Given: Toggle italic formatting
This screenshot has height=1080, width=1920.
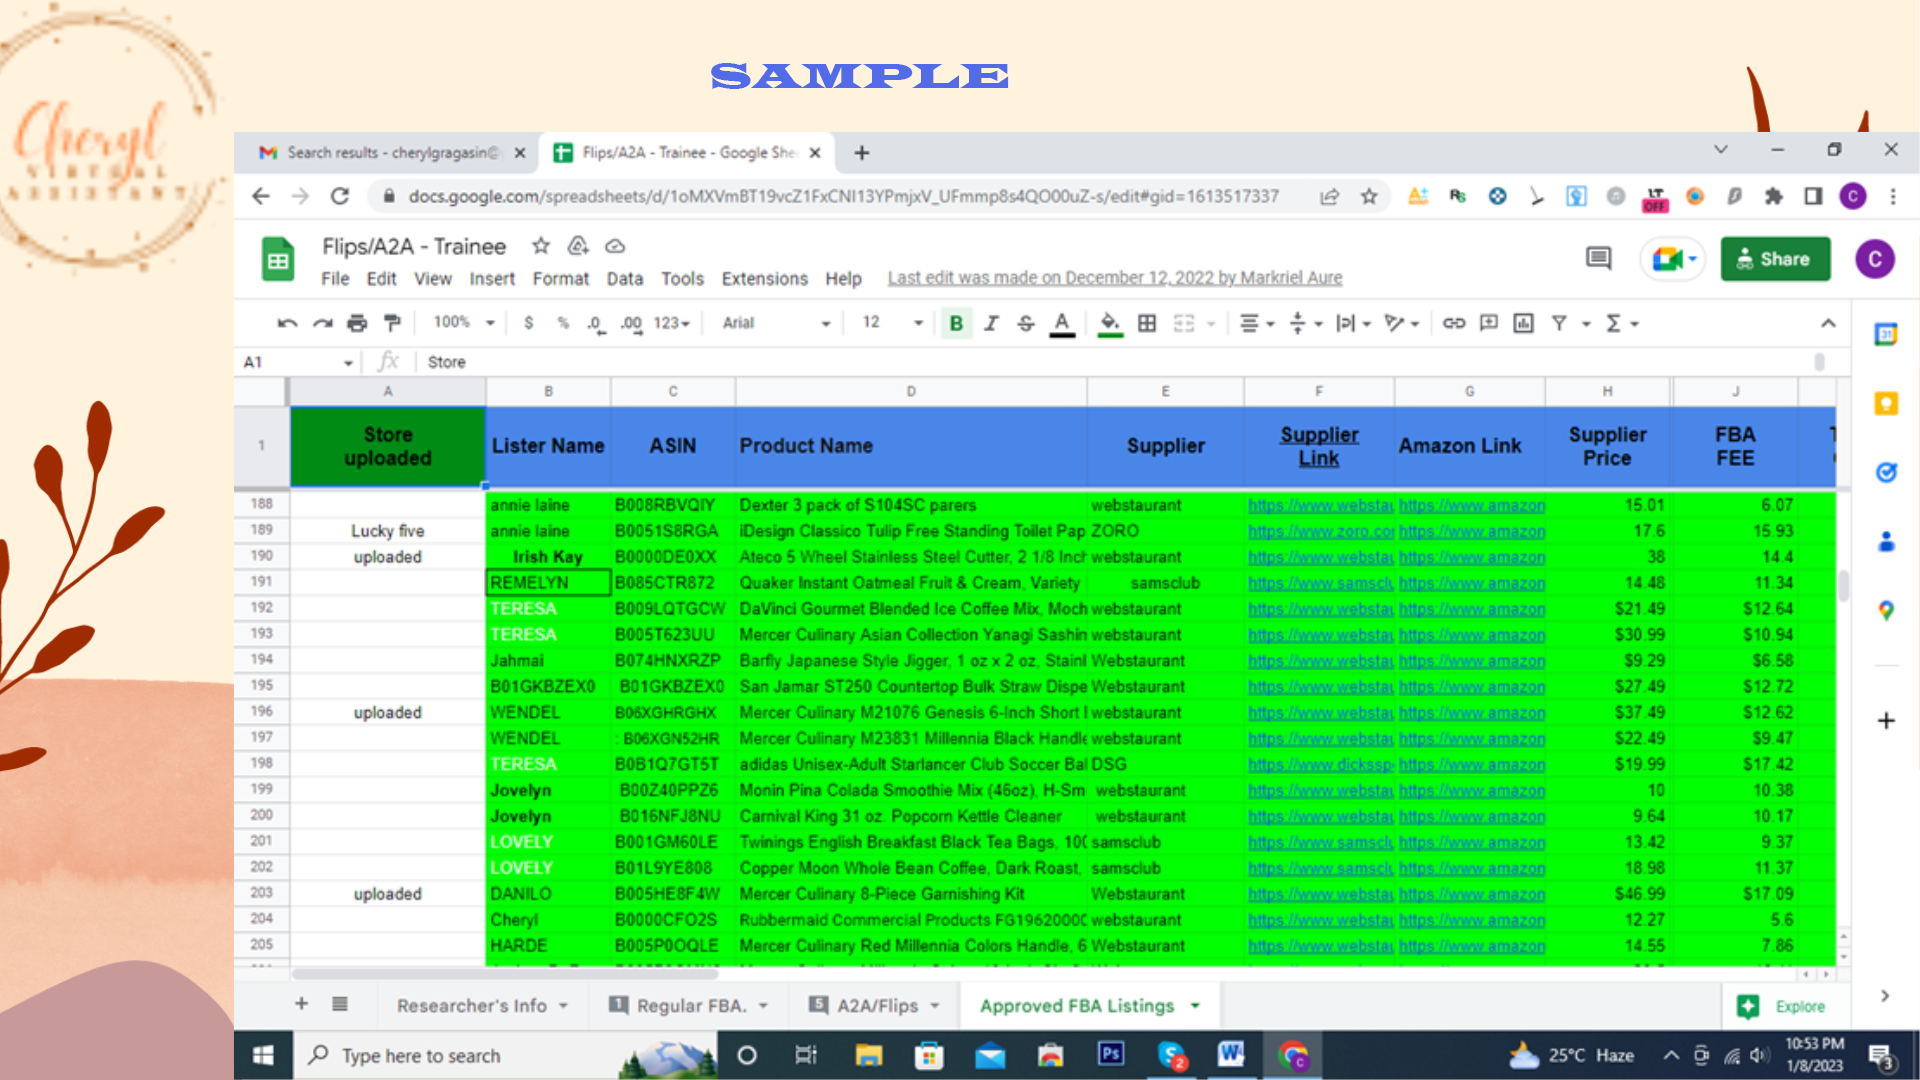Looking at the screenshot, I should [991, 323].
